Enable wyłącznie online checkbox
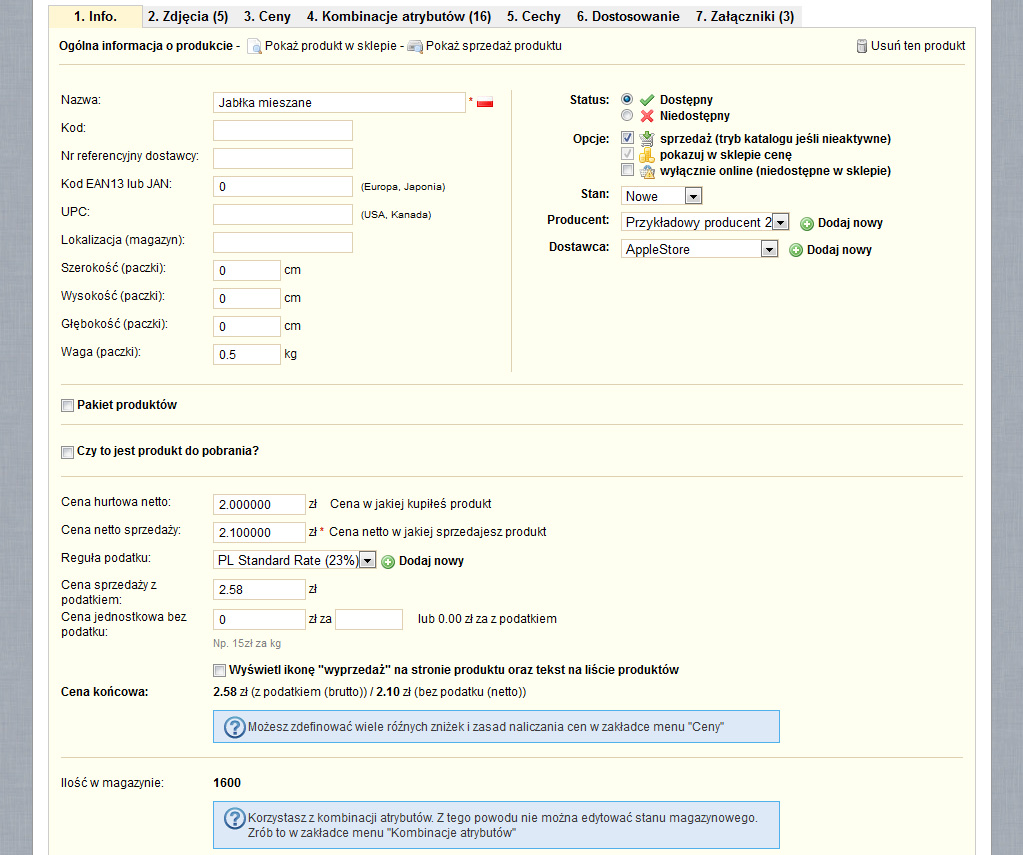 pyautogui.click(x=627, y=170)
